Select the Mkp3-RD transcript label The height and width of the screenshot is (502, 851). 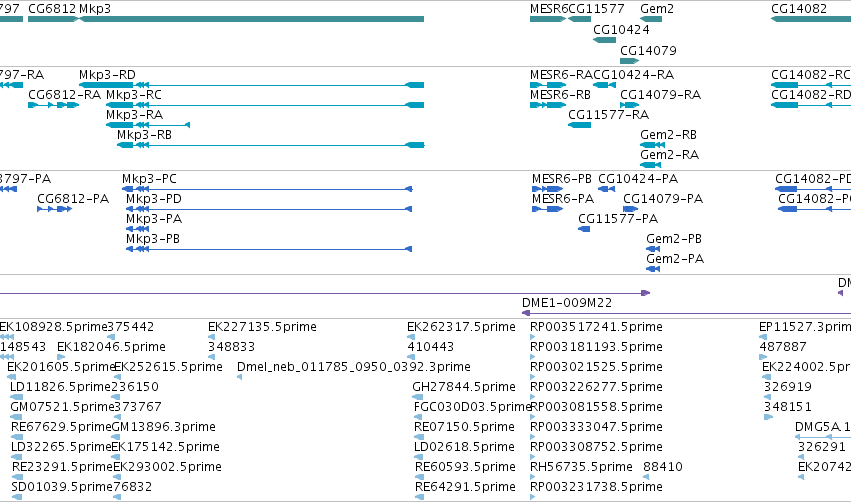107,74
